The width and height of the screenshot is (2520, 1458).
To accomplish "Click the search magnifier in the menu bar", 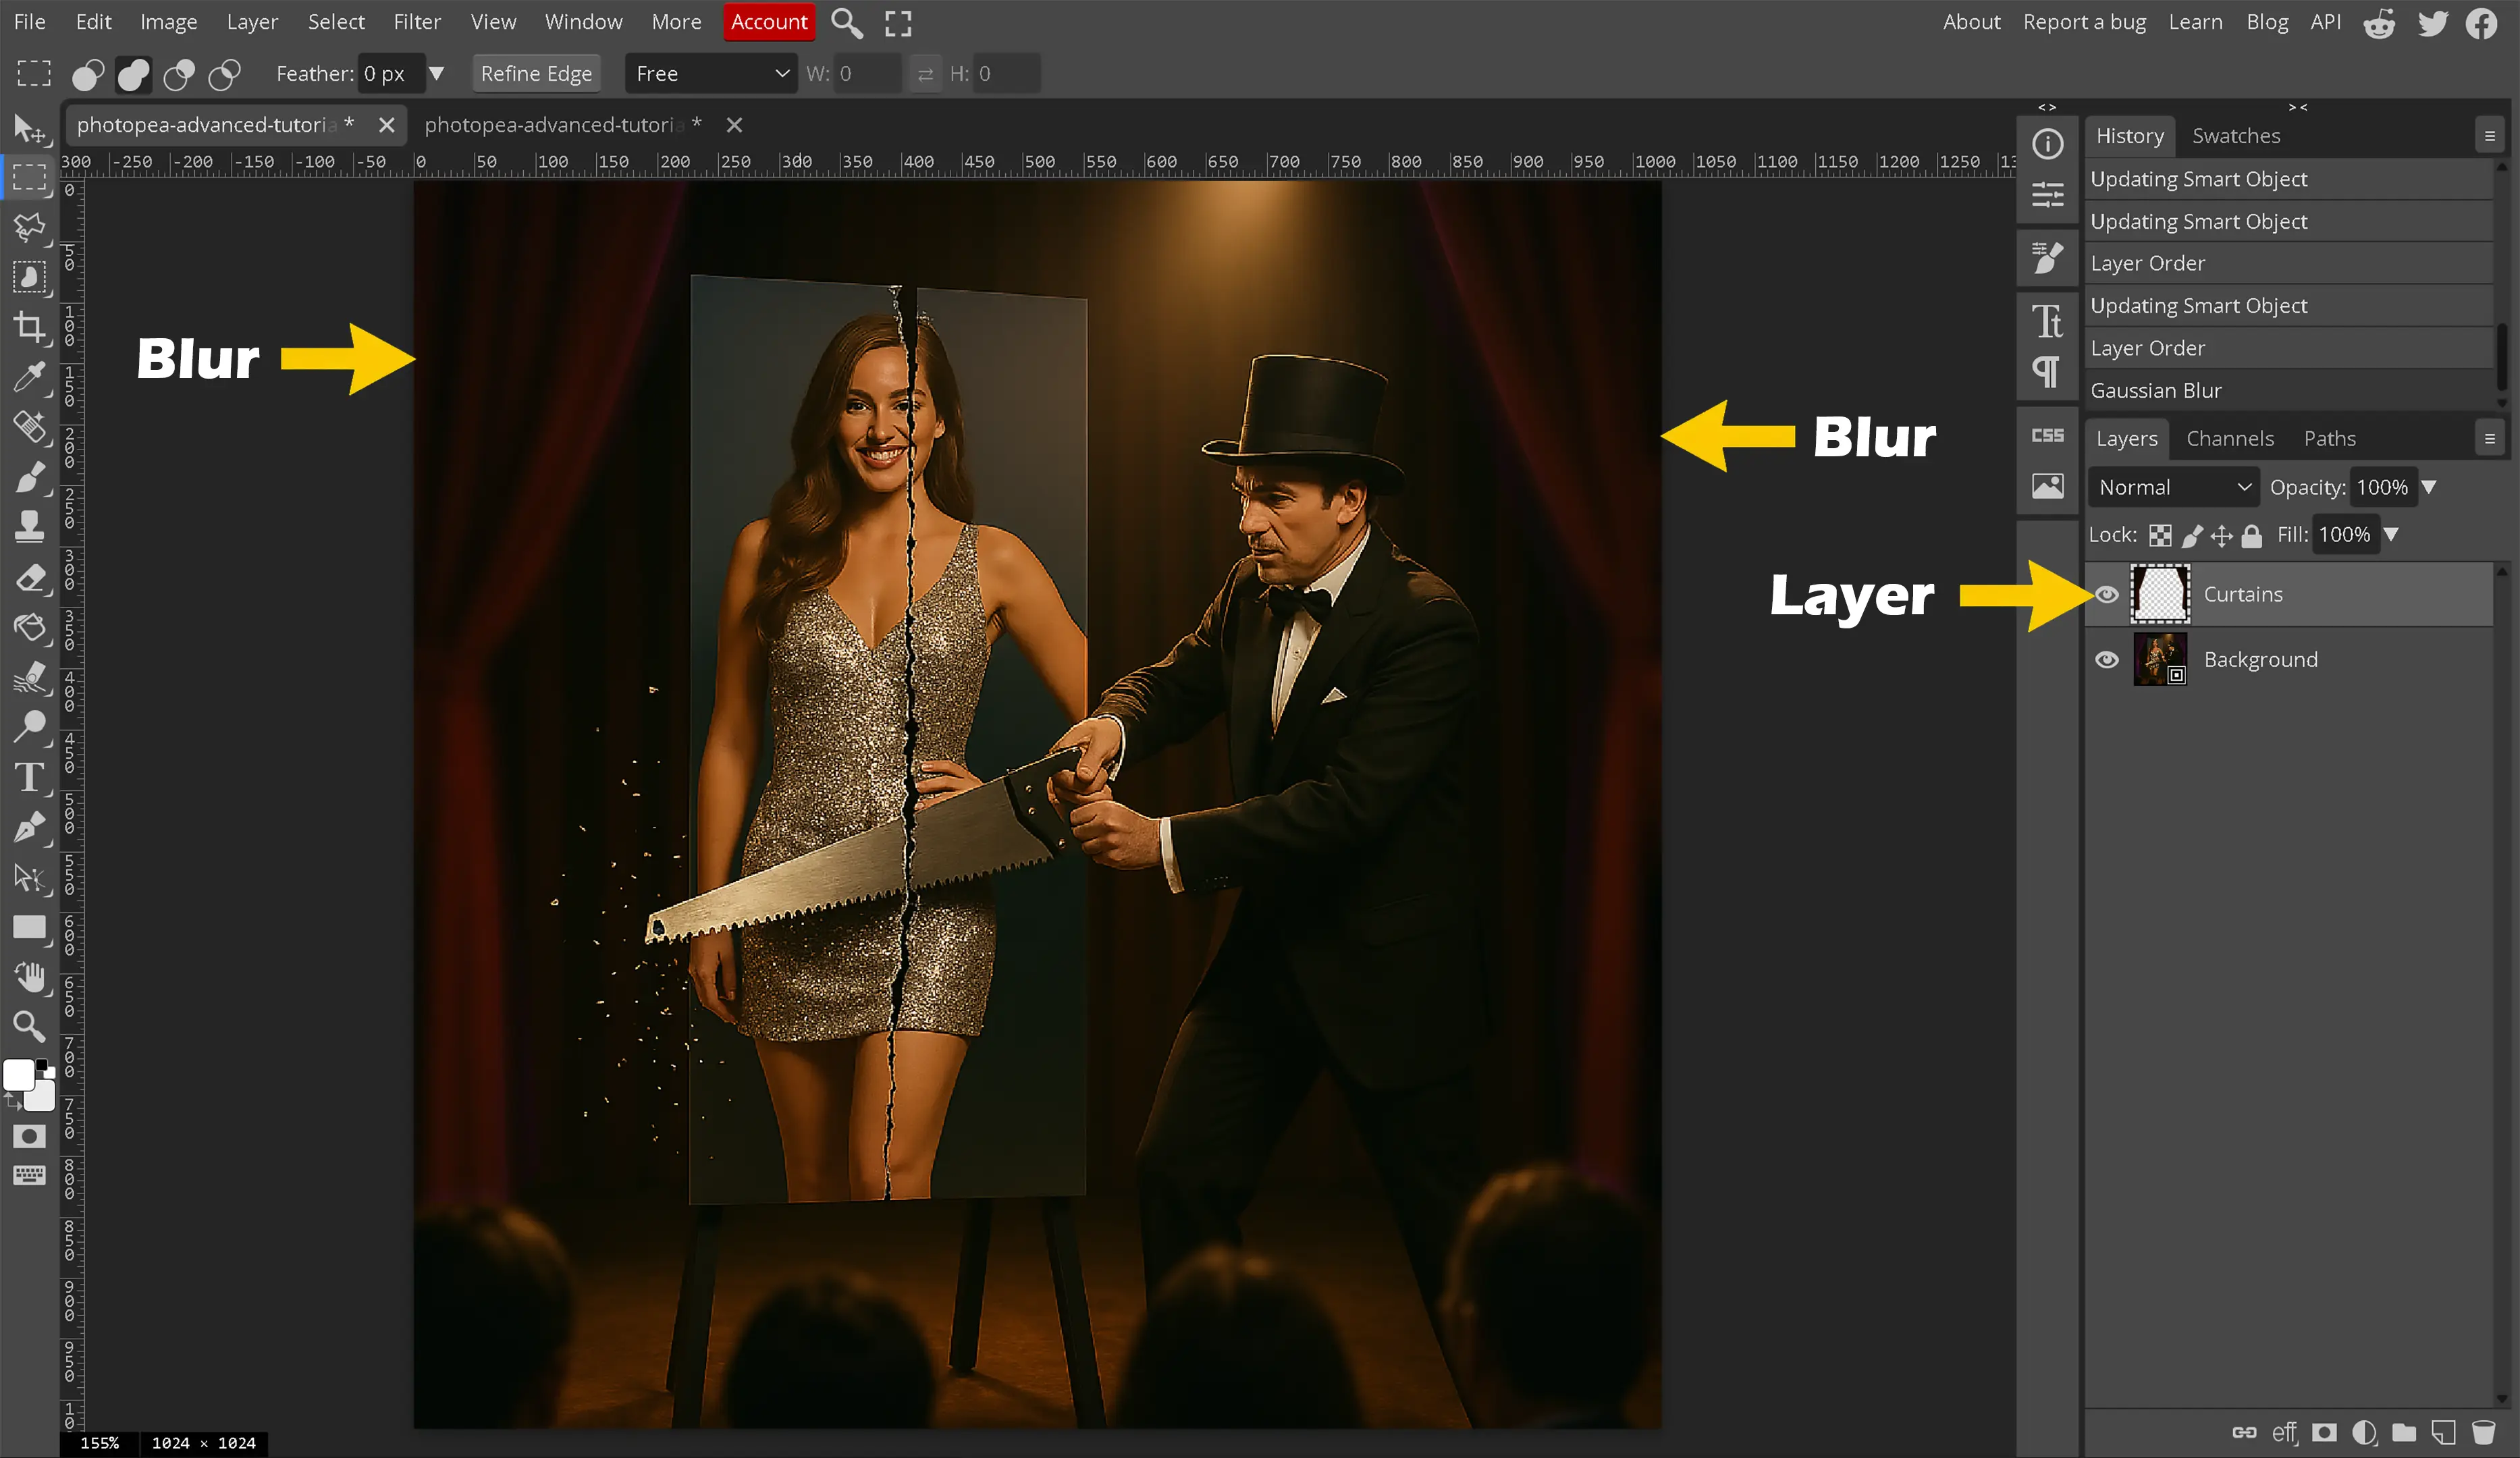I will point(846,22).
